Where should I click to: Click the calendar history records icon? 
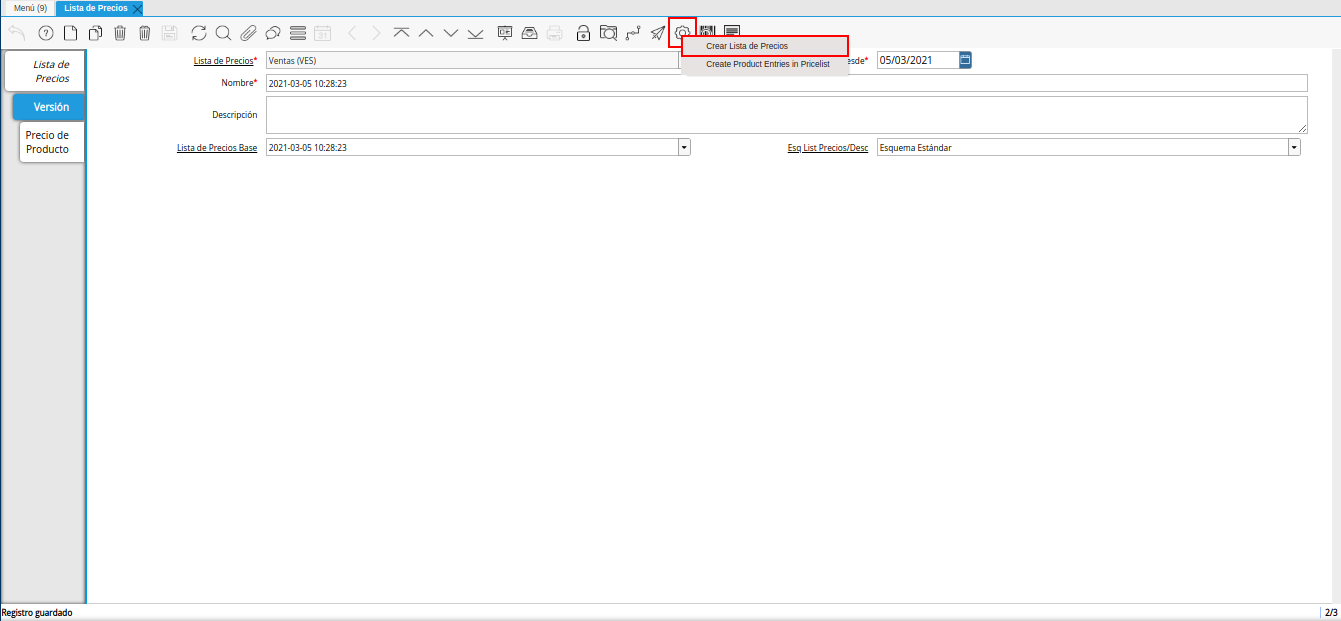point(322,33)
